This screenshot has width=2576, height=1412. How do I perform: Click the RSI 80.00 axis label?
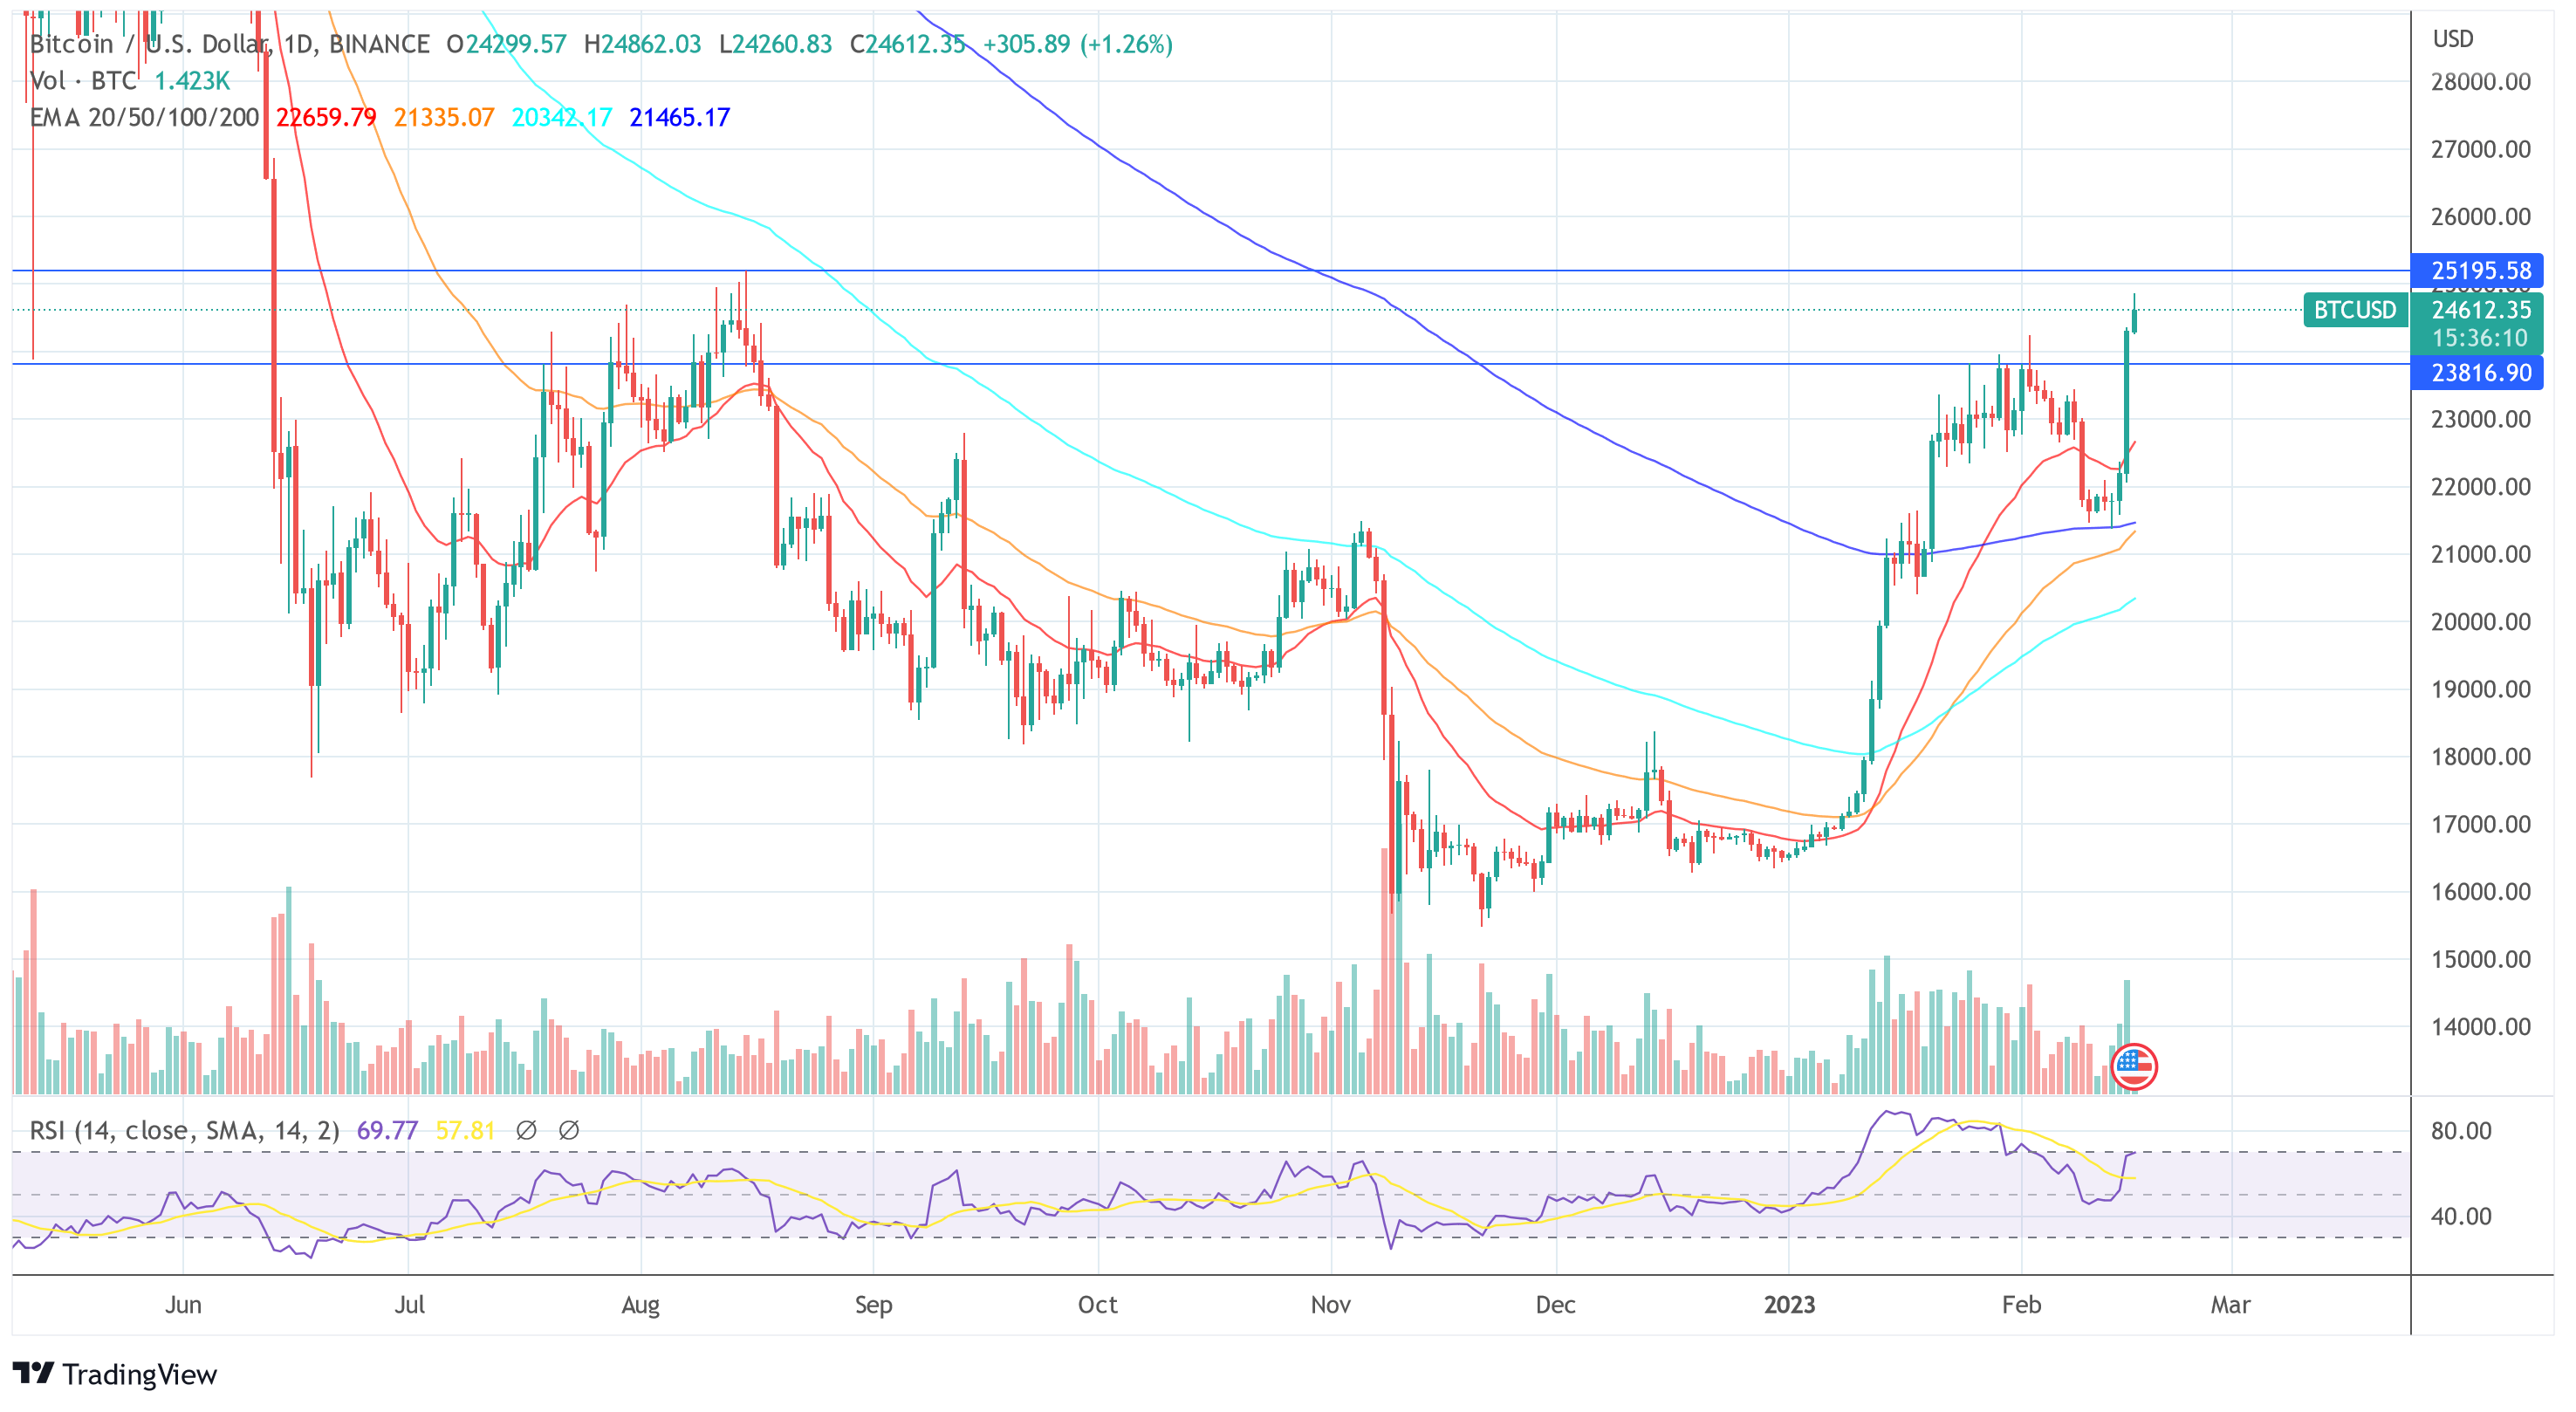2461,1131
